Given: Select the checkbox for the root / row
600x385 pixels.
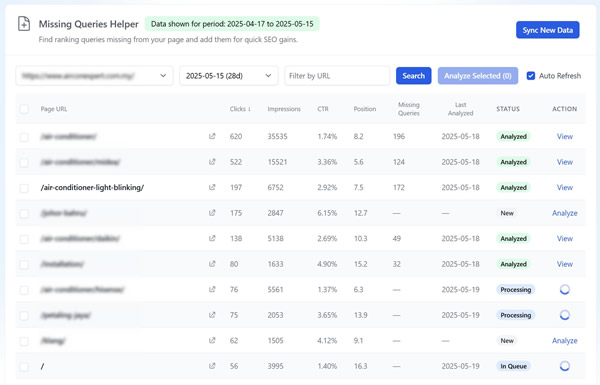Looking at the screenshot, I should coord(24,367).
